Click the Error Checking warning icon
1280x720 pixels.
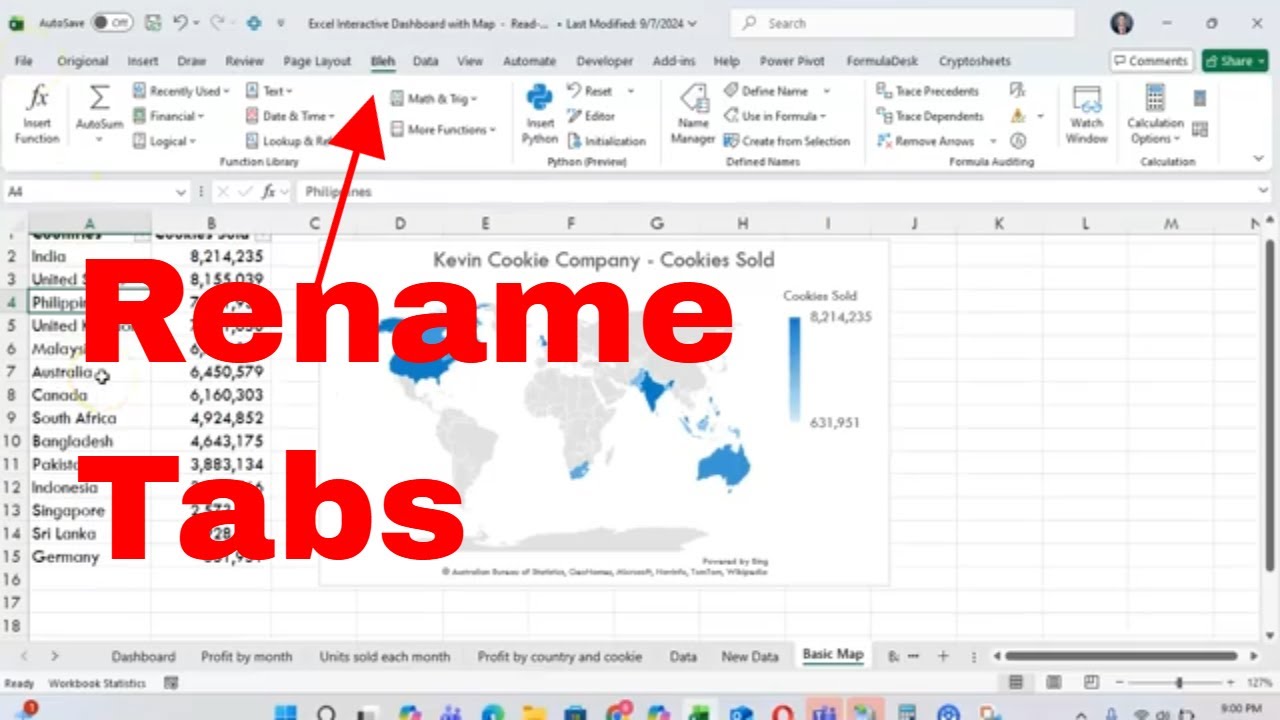point(1018,116)
